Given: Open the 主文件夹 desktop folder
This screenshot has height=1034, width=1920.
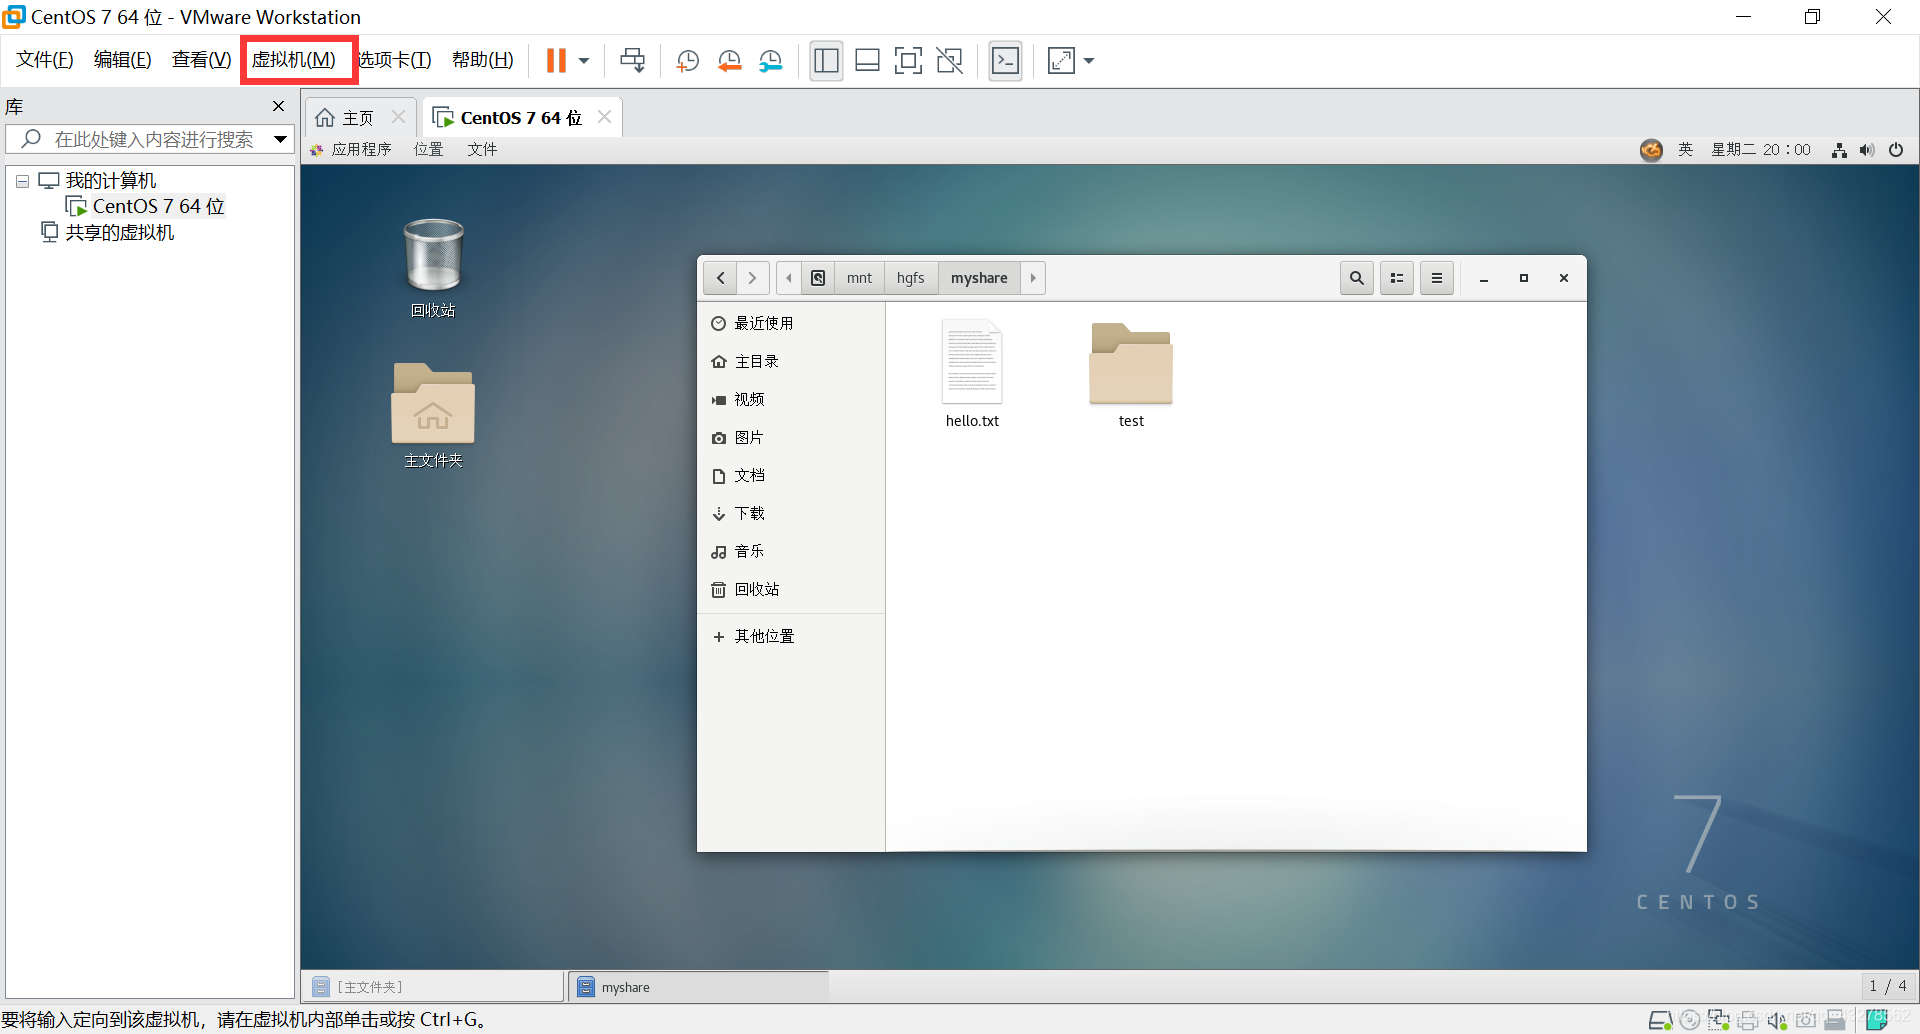Looking at the screenshot, I should (x=433, y=415).
